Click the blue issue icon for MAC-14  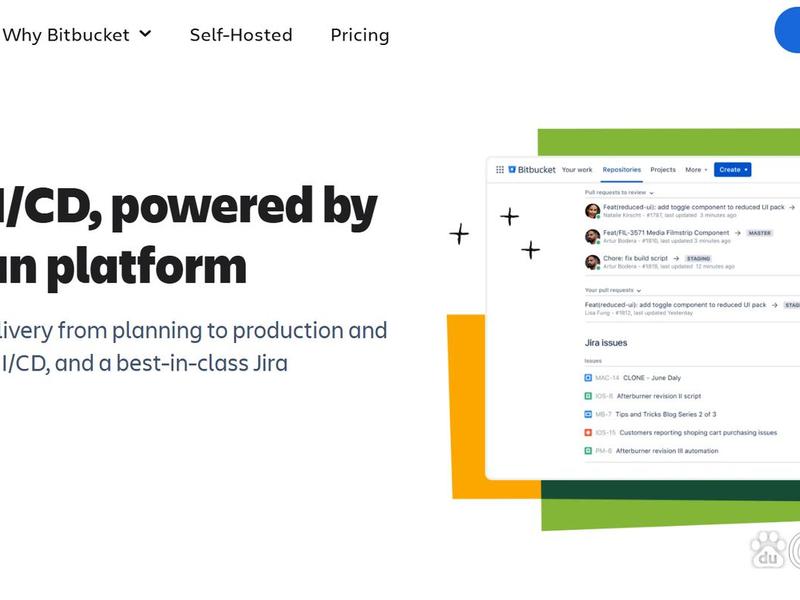[588, 378]
